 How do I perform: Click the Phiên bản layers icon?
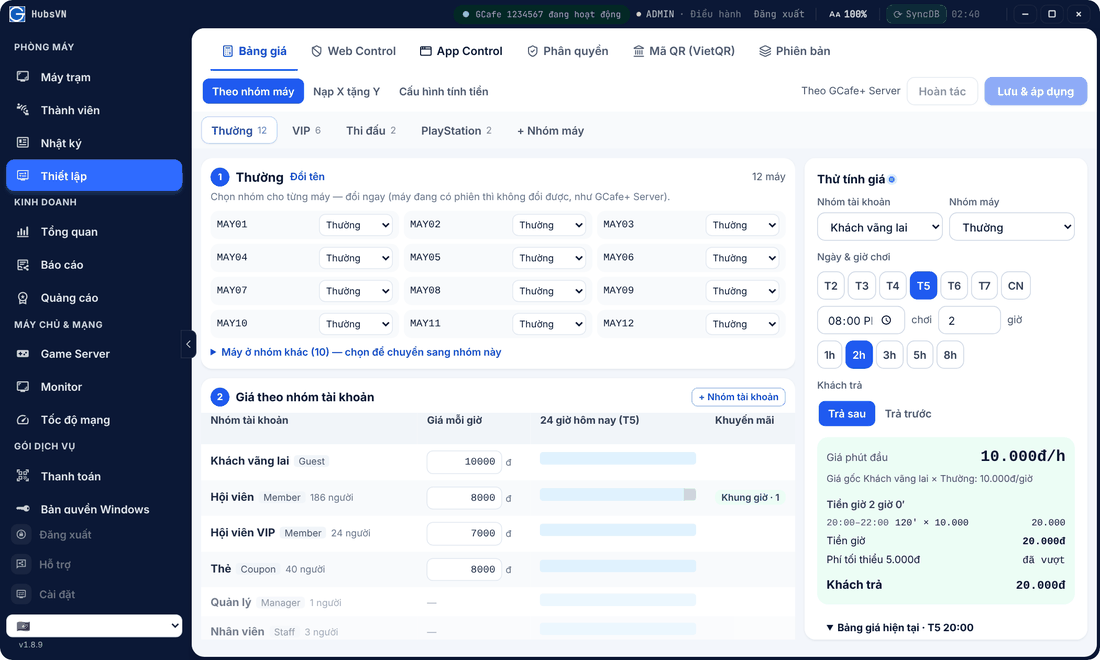click(x=765, y=51)
